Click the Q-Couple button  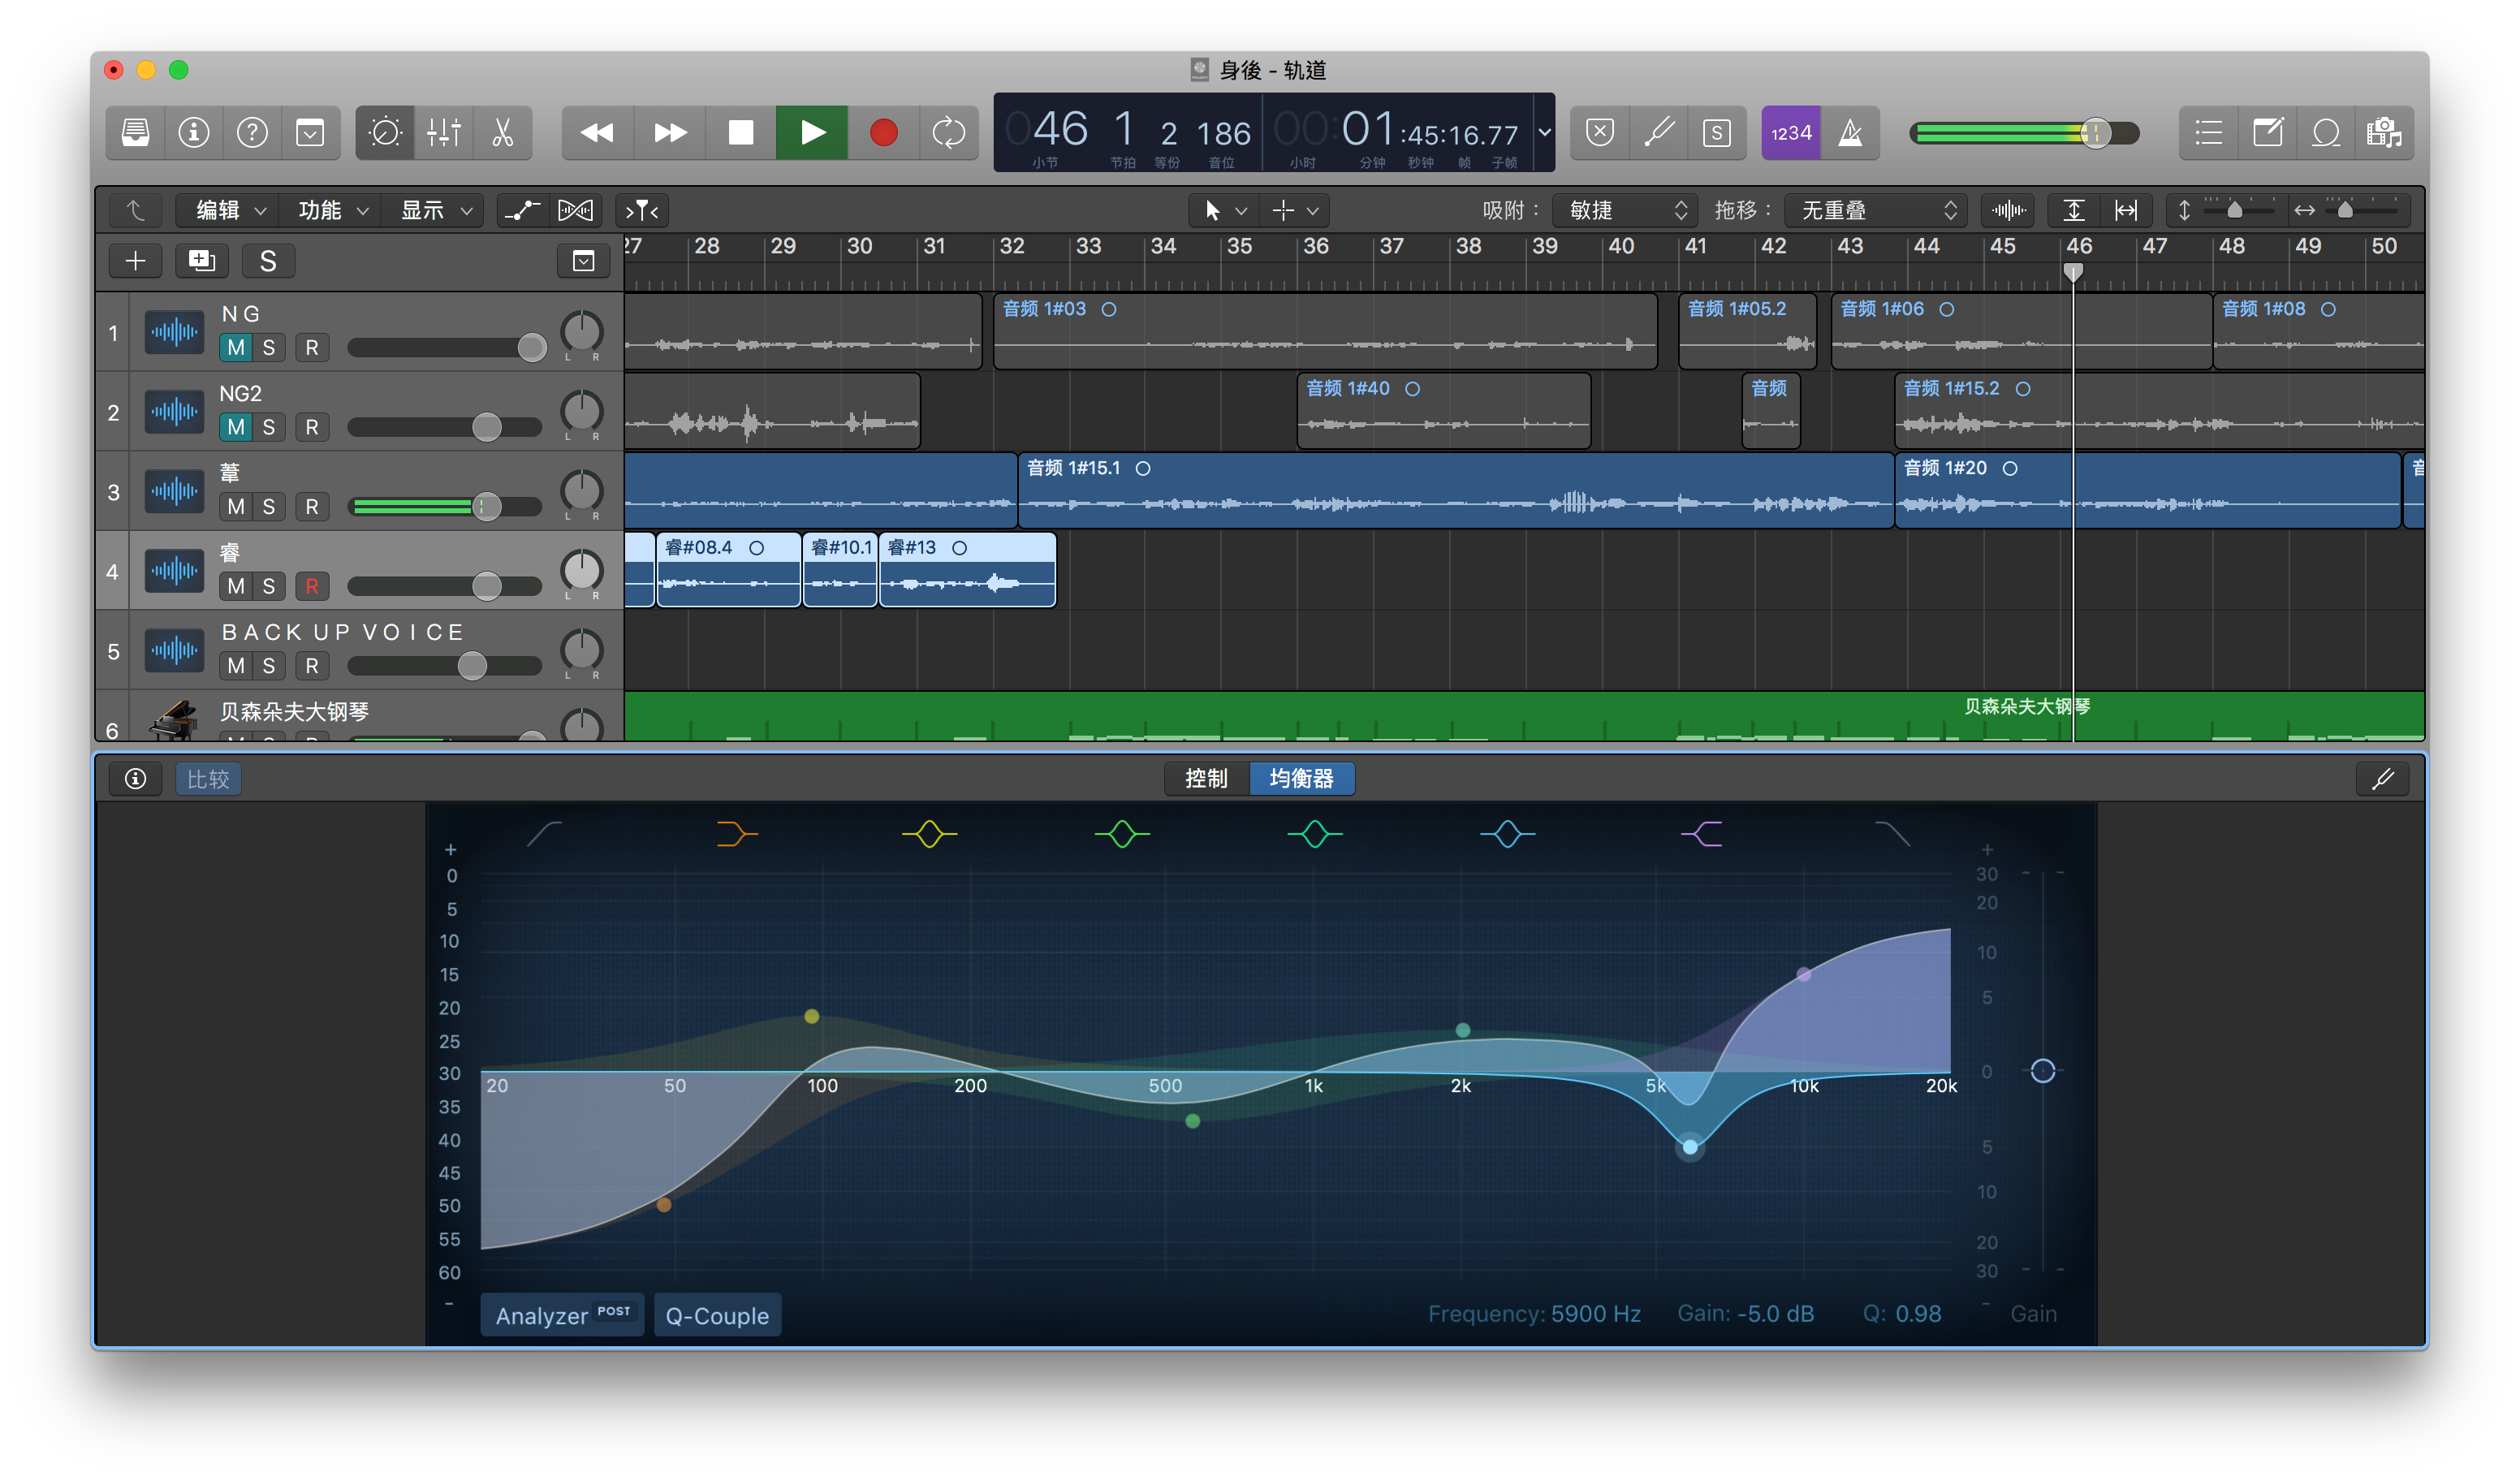tap(717, 1315)
